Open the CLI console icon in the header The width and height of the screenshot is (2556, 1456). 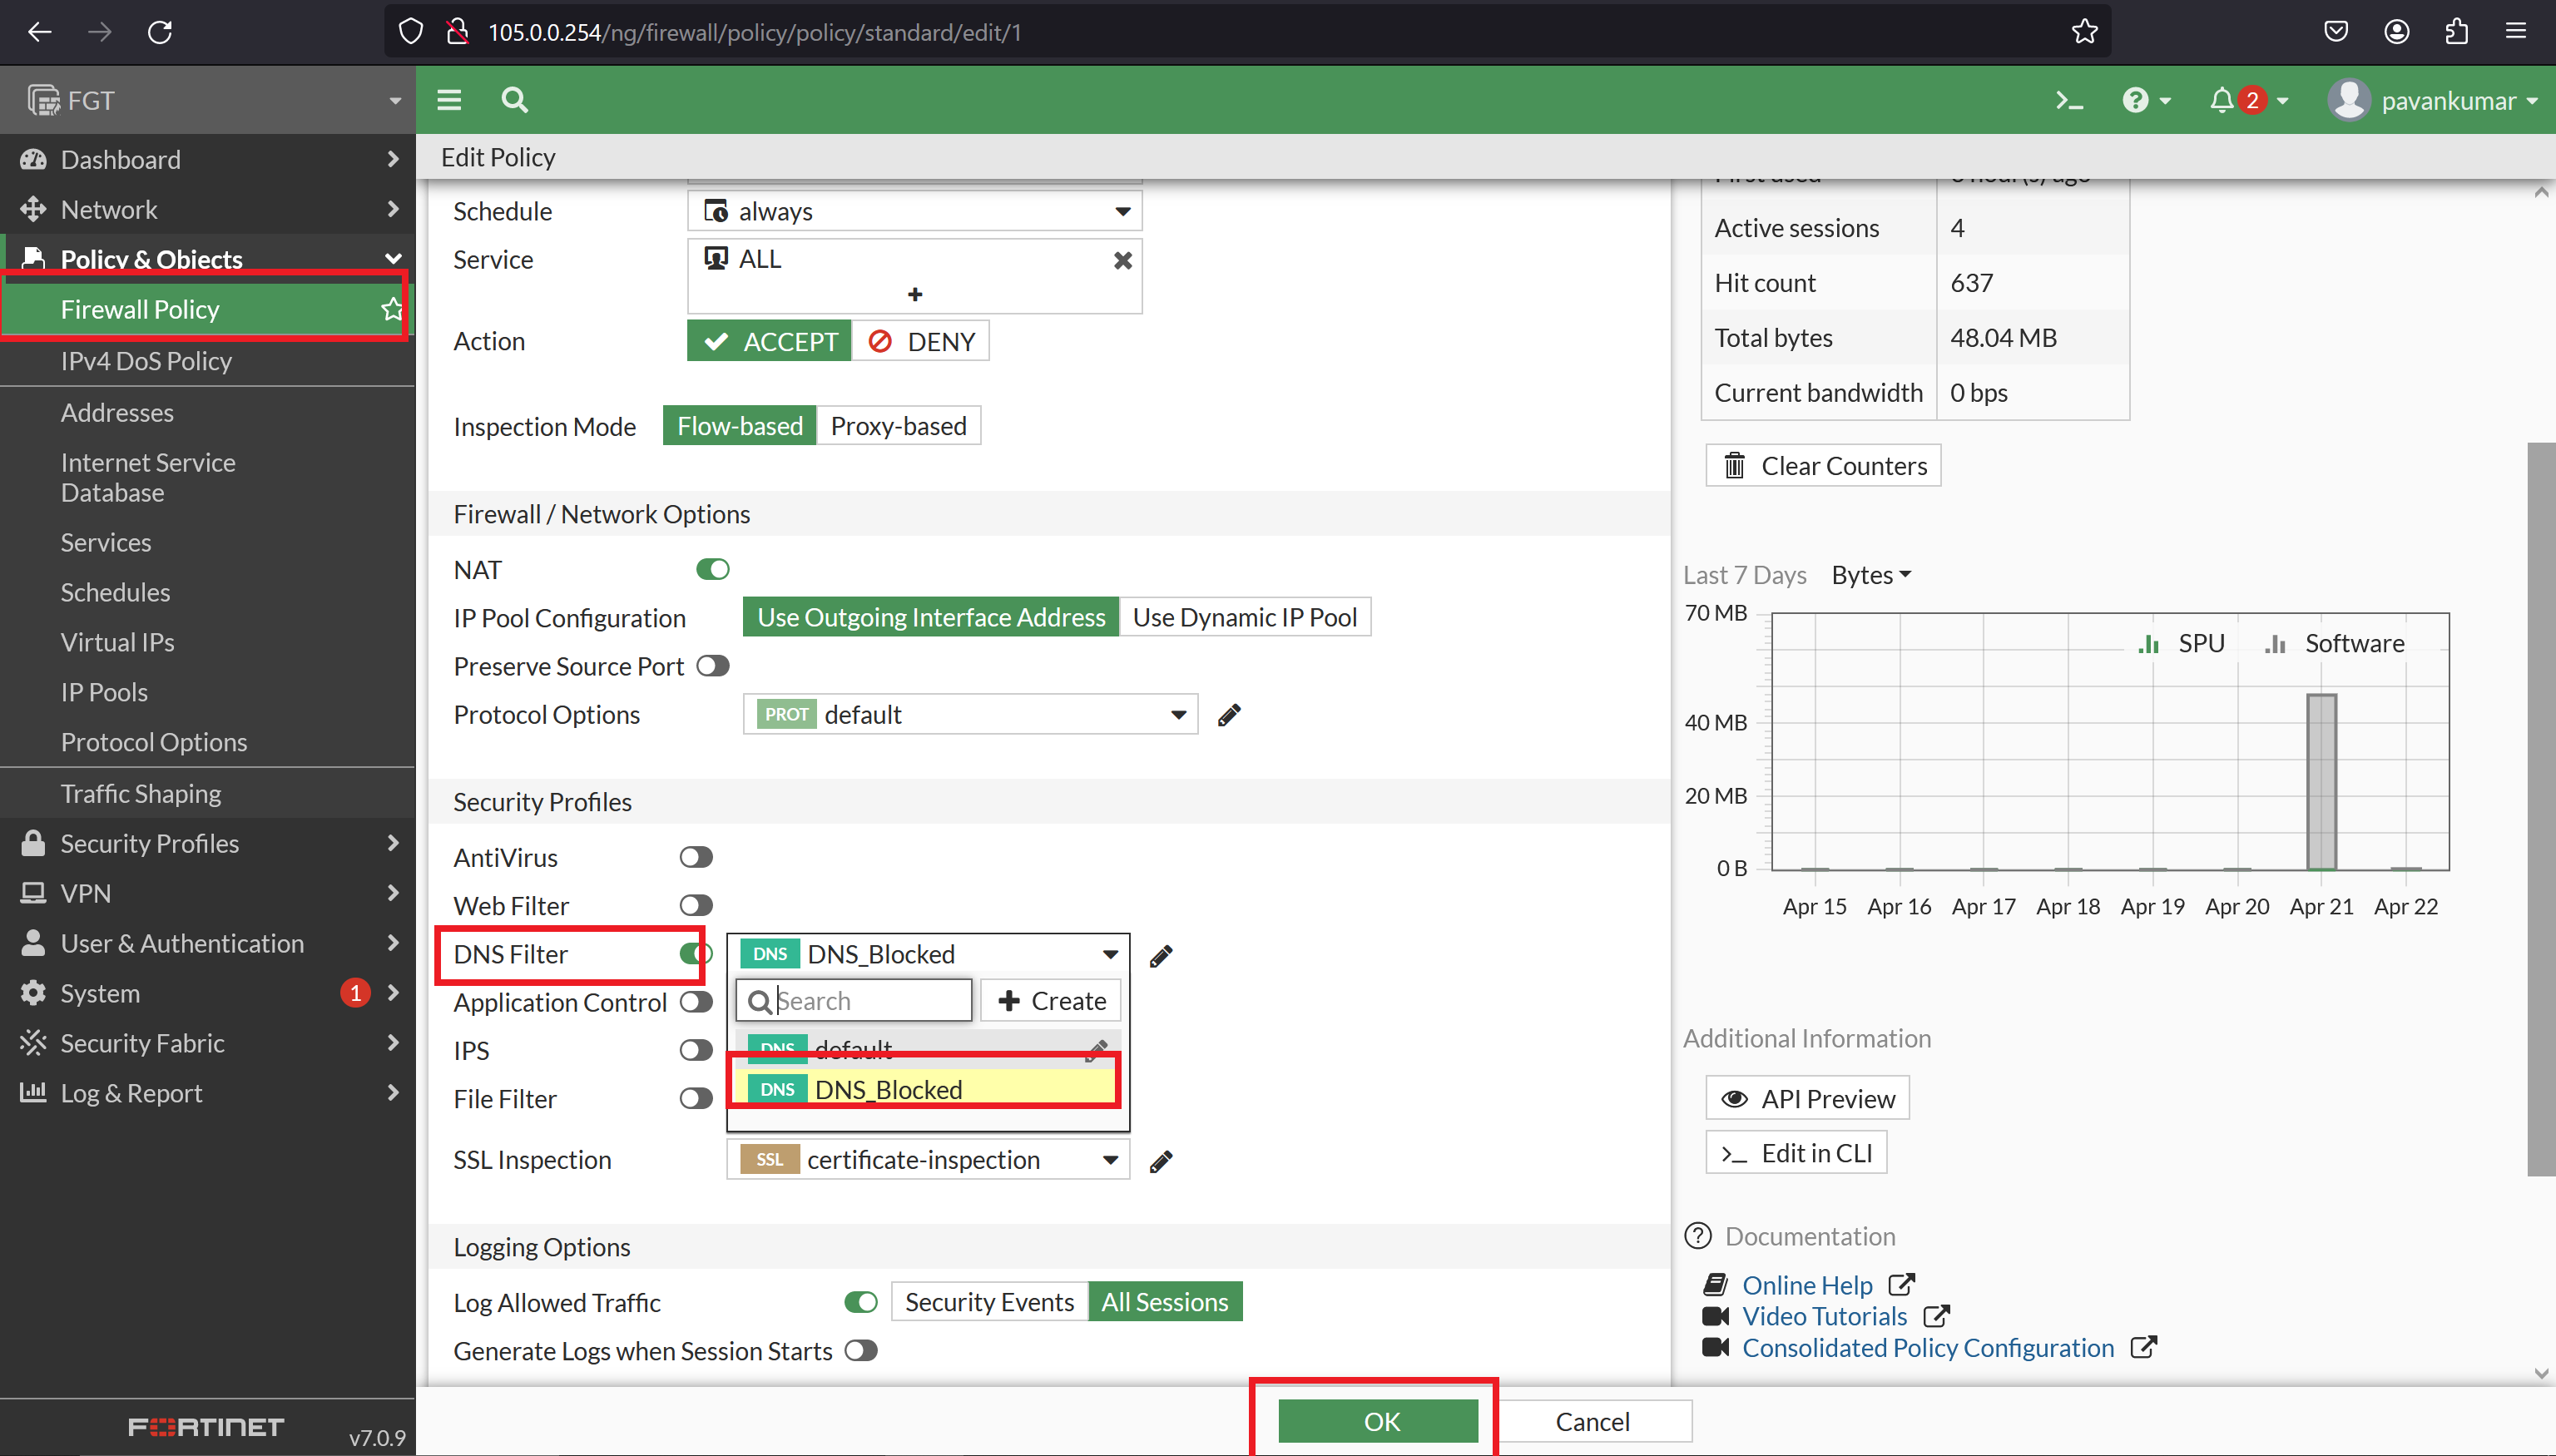pos(2068,100)
